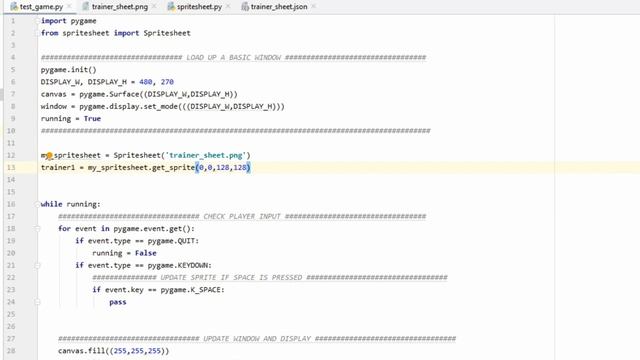Click 'get_sprite' method call on line 13
This screenshot has width=640, height=360.
173,167
